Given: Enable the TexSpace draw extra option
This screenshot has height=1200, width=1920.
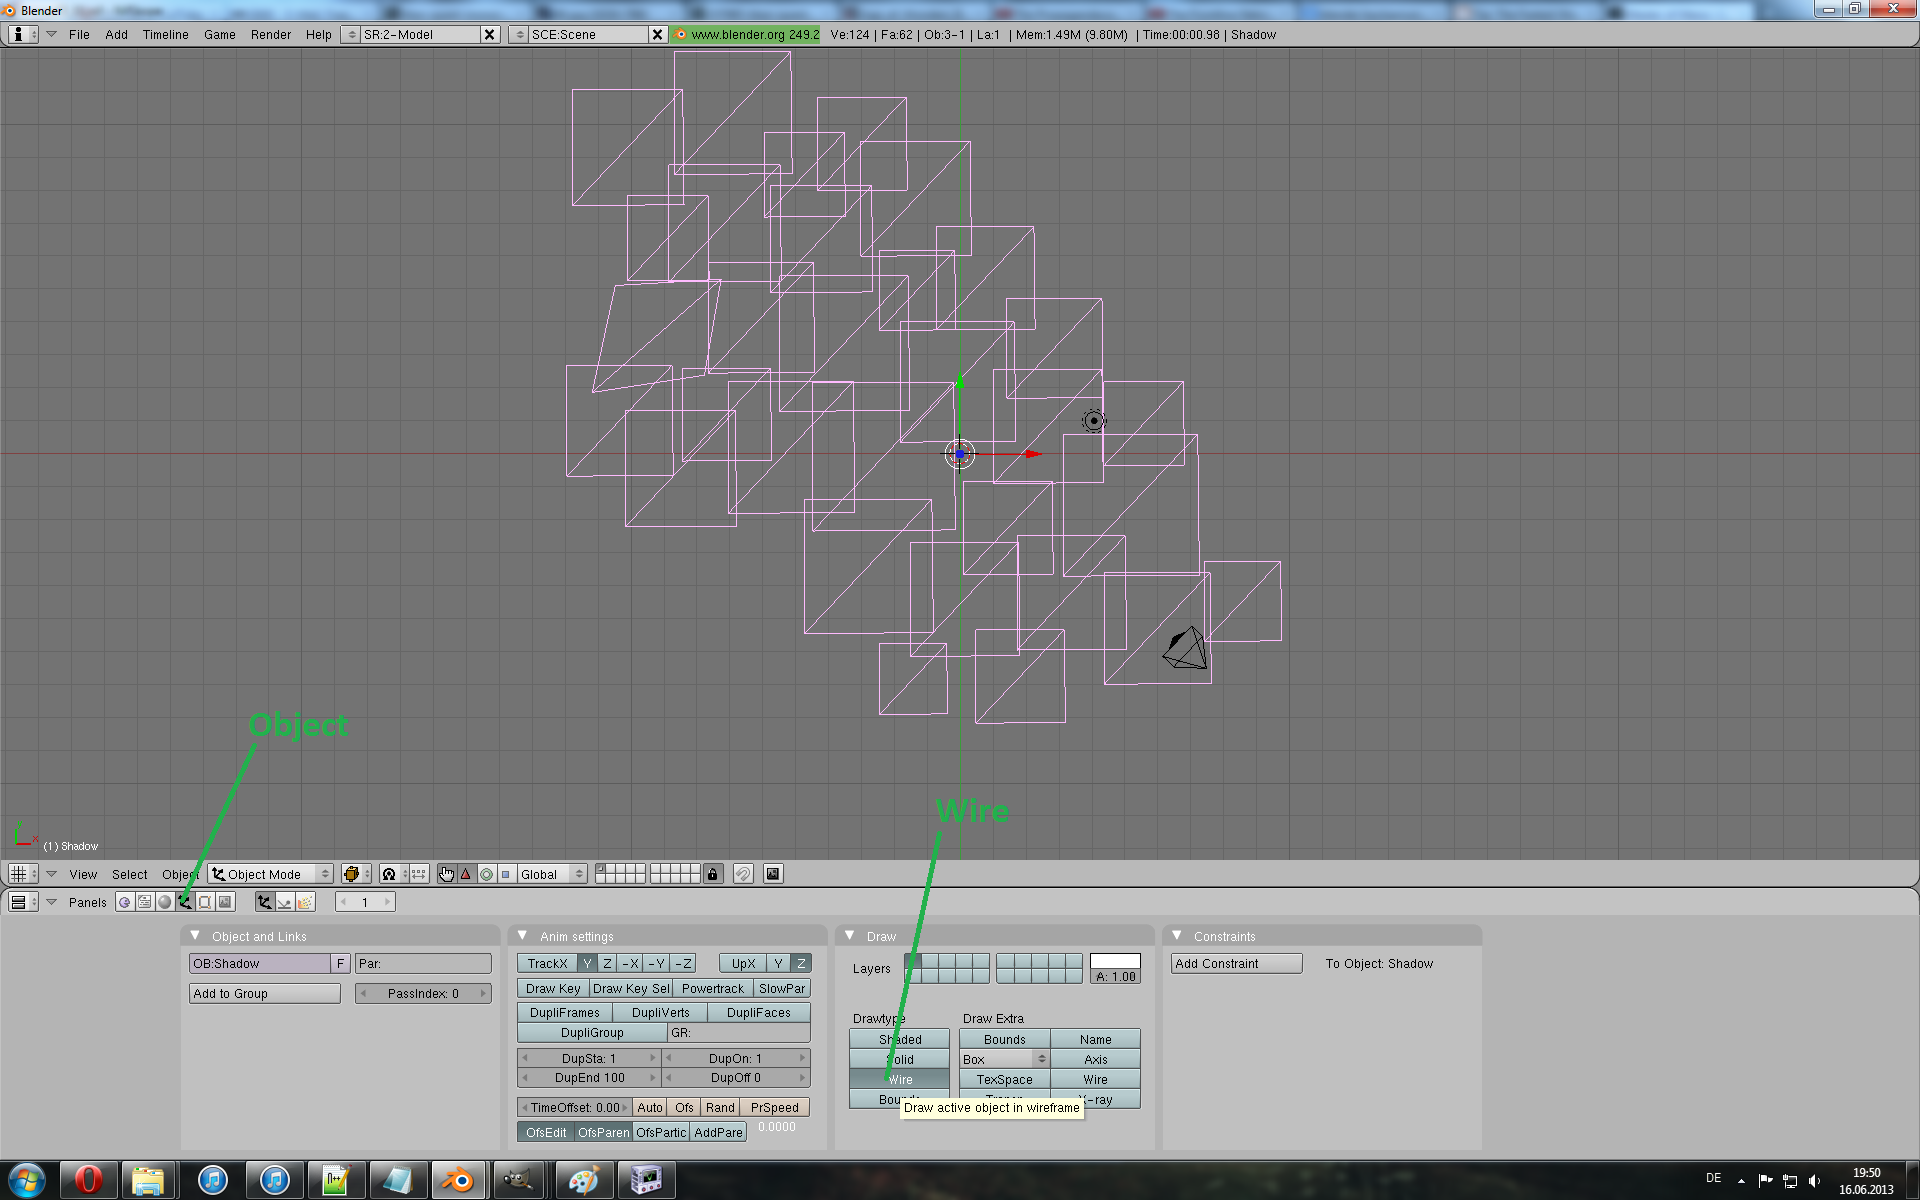Looking at the screenshot, I should pos(1005,1079).
